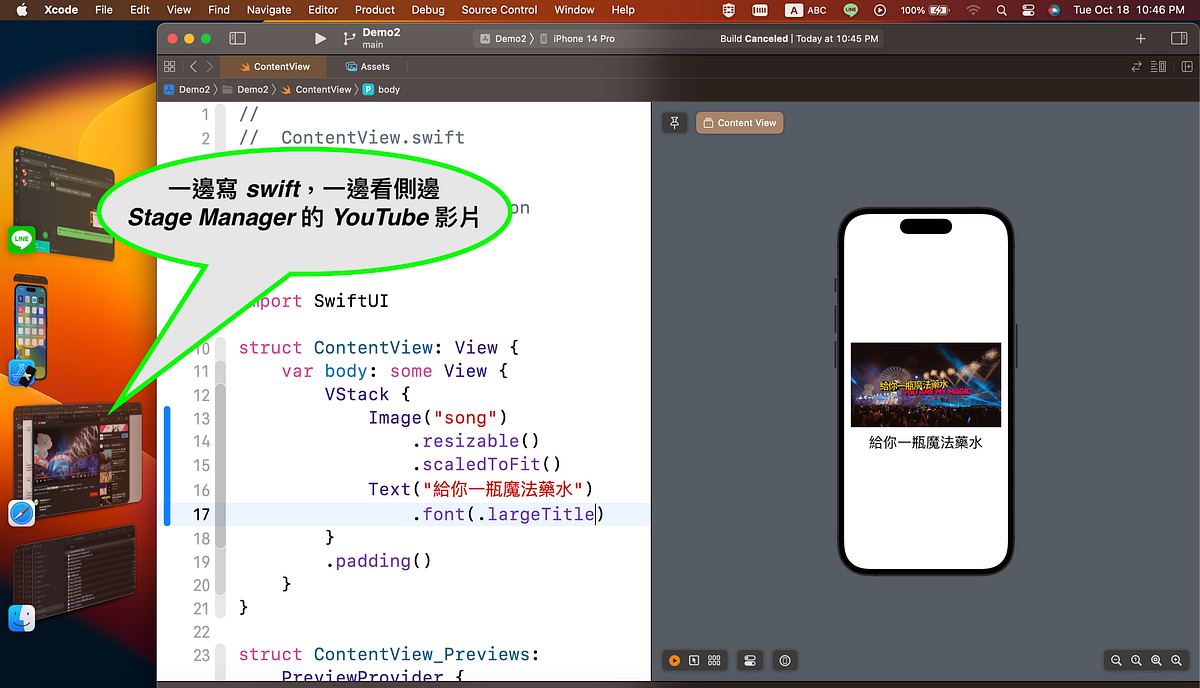Switch to the Assets tab

click(x=368, y=66)
